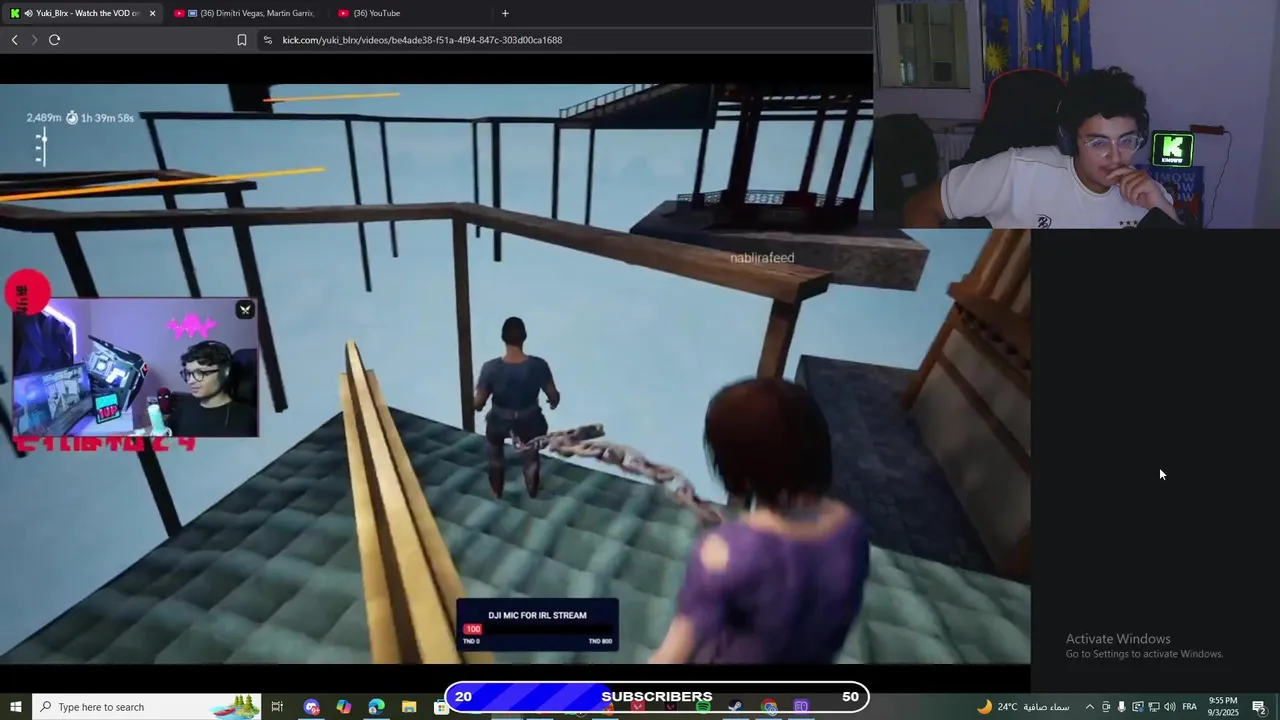The width and height of the screenshot is (1280, 720).
Task: Go back to the previous page
Action: 14,40
